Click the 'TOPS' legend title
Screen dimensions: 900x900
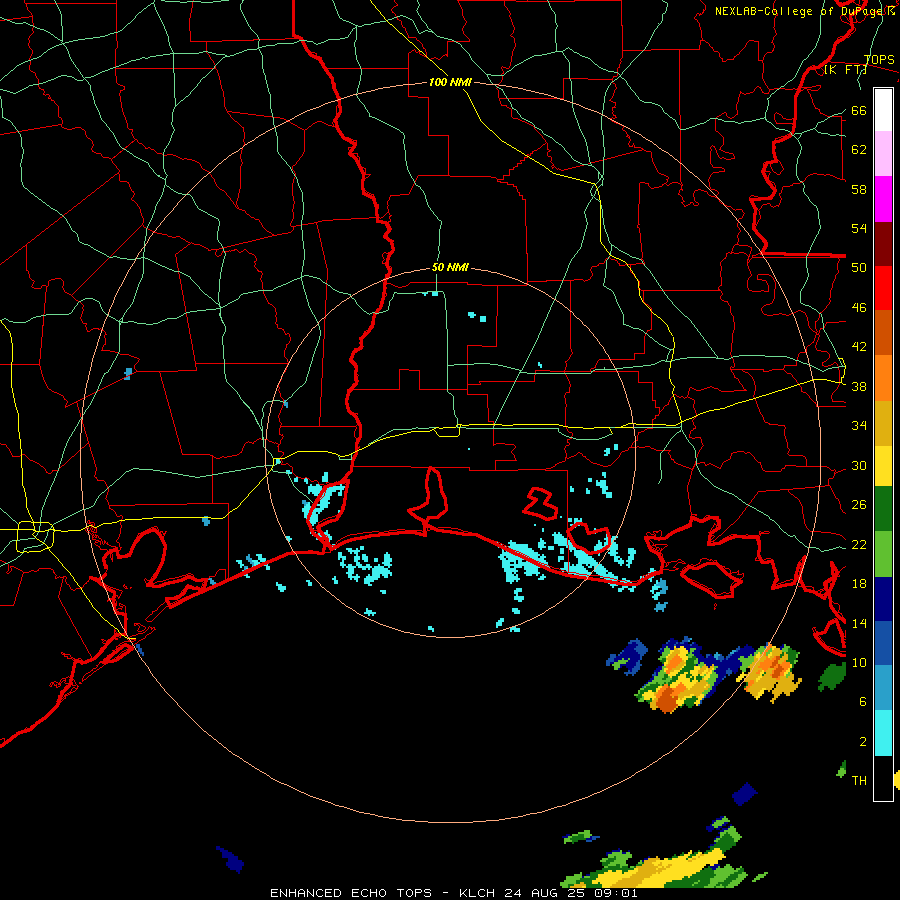[879, 60]
